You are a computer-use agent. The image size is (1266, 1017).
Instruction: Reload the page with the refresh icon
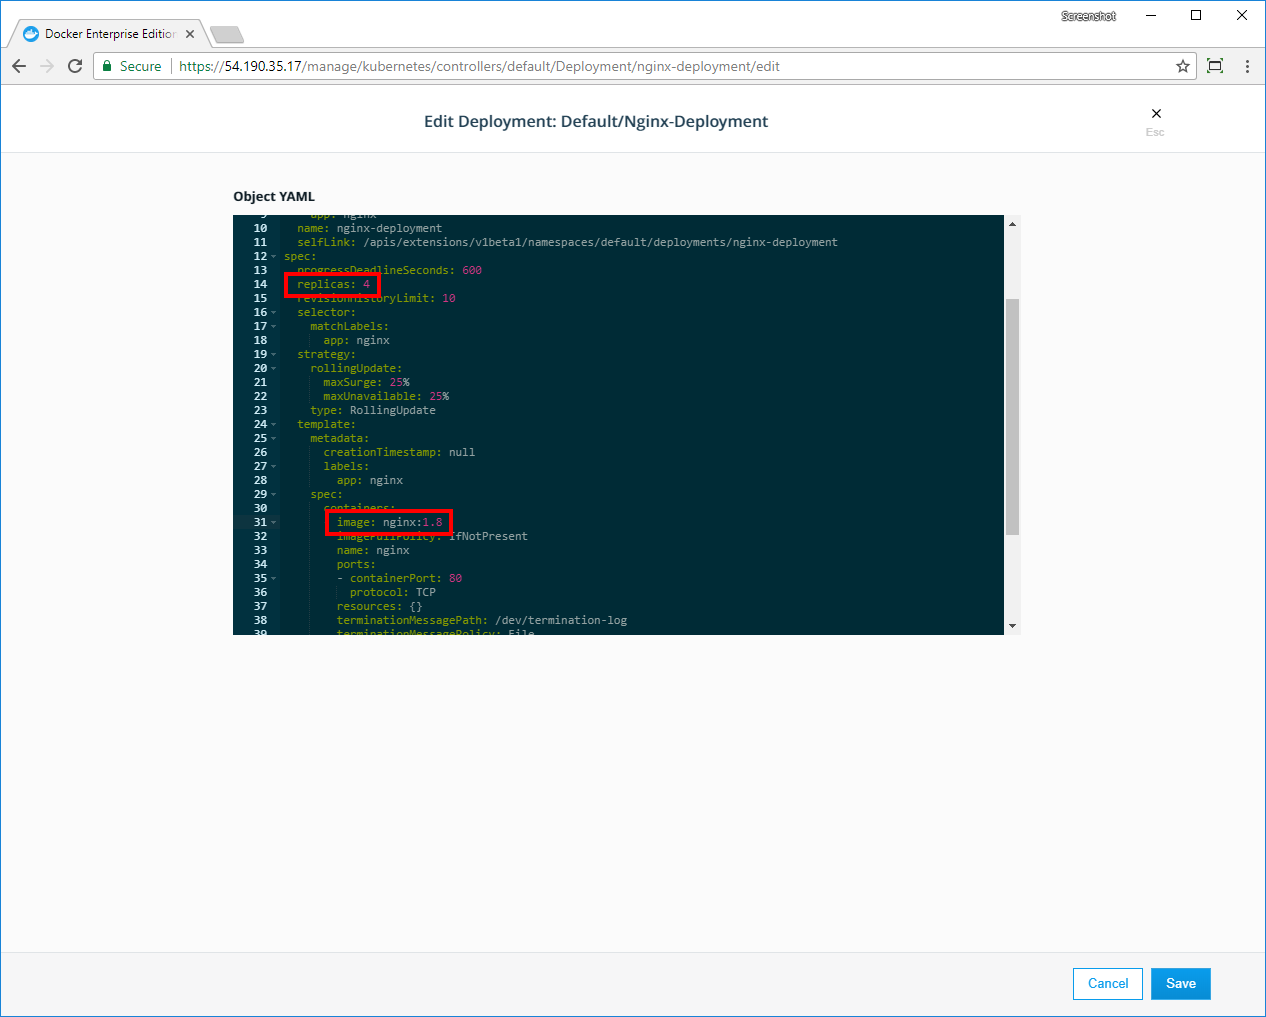point(75,66)
